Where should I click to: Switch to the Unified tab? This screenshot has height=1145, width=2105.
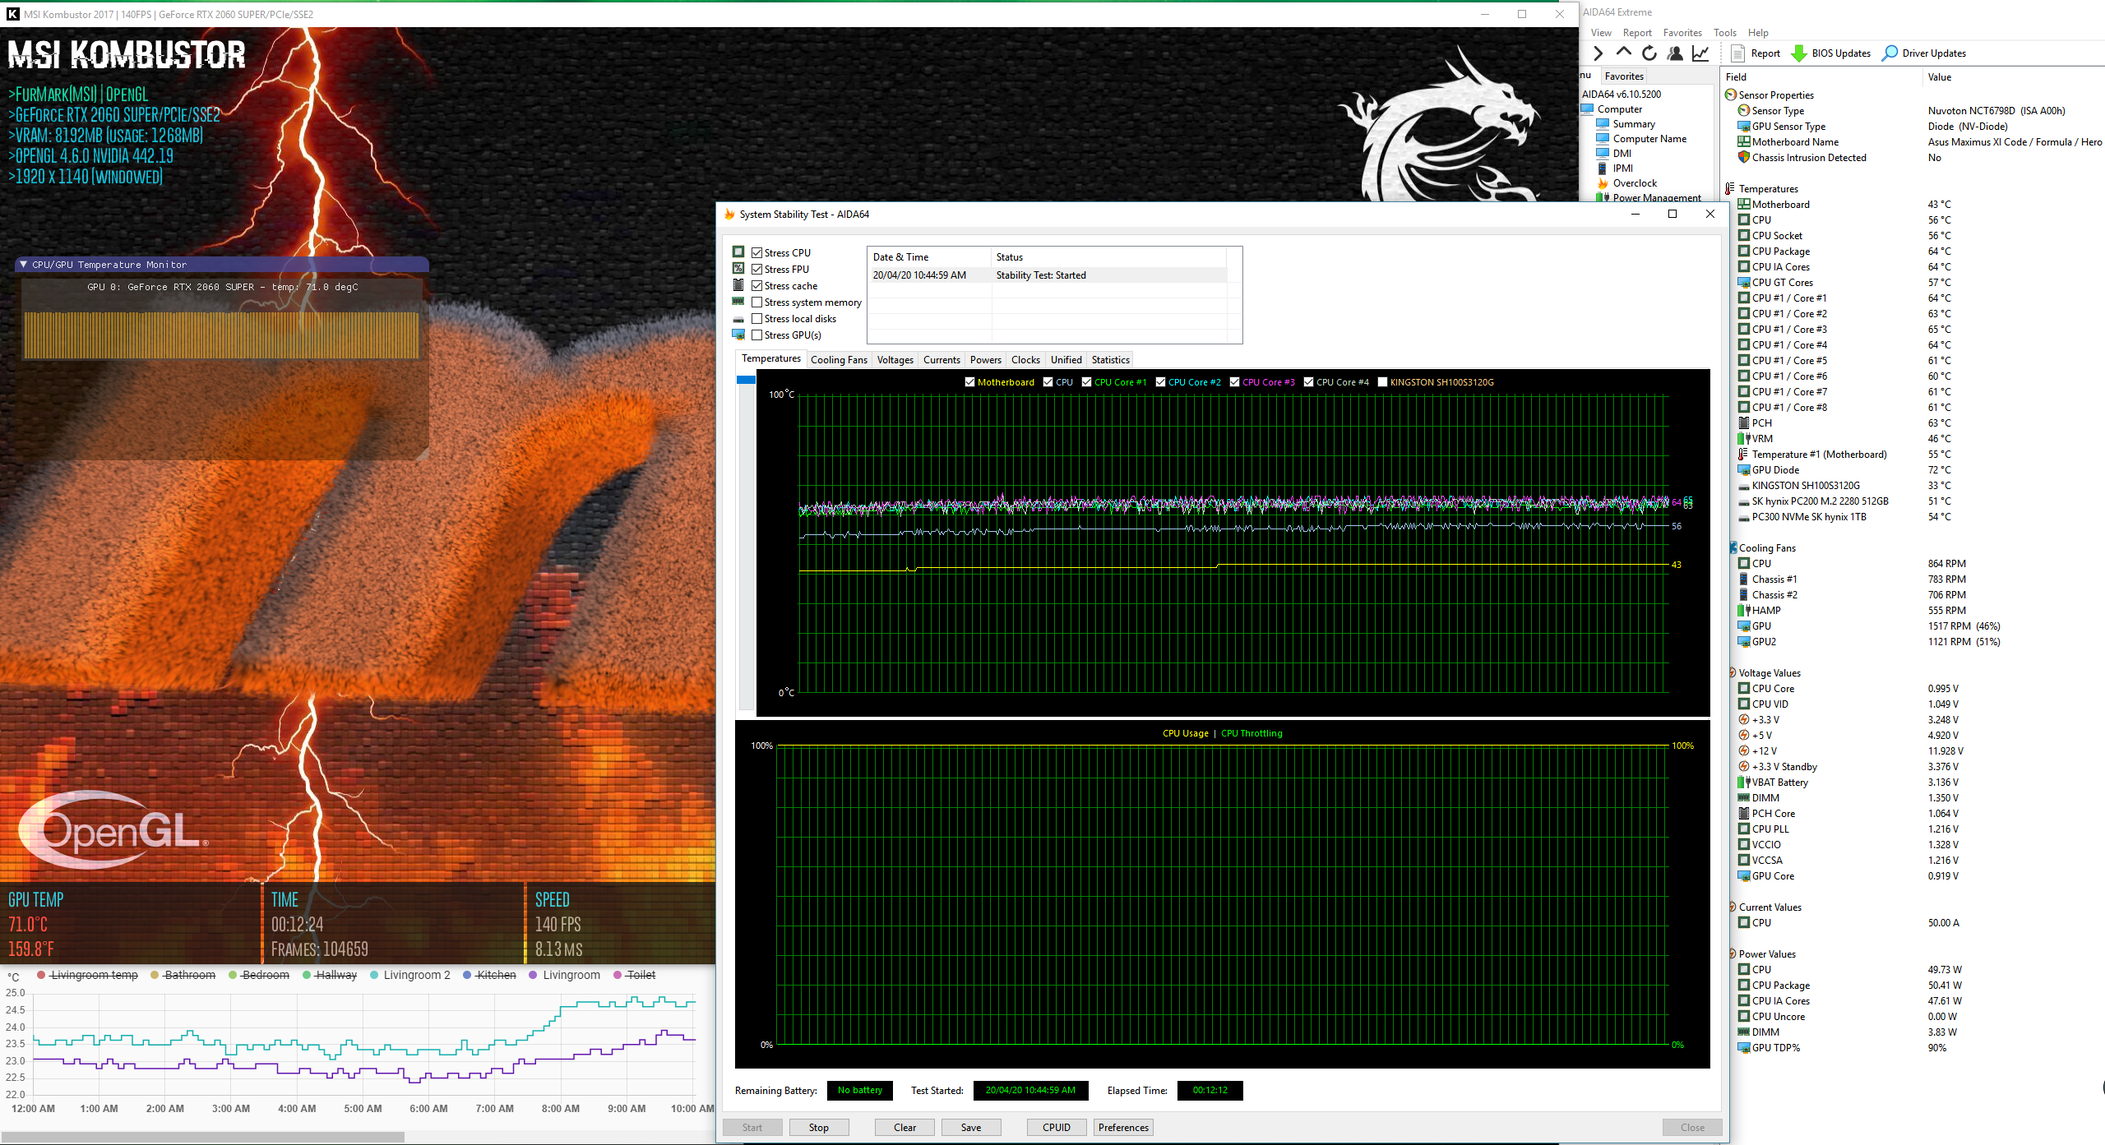tap(1066, 360)
